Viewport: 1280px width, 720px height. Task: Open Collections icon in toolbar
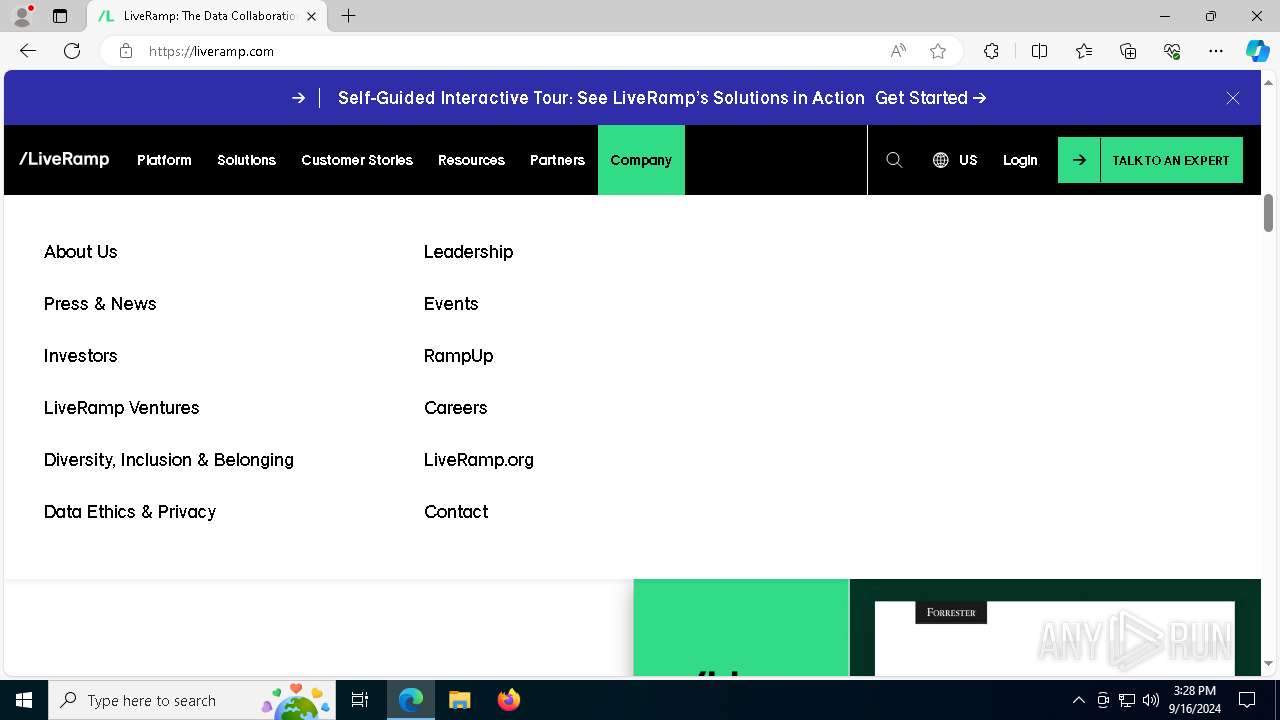[x=1128, y=51]
